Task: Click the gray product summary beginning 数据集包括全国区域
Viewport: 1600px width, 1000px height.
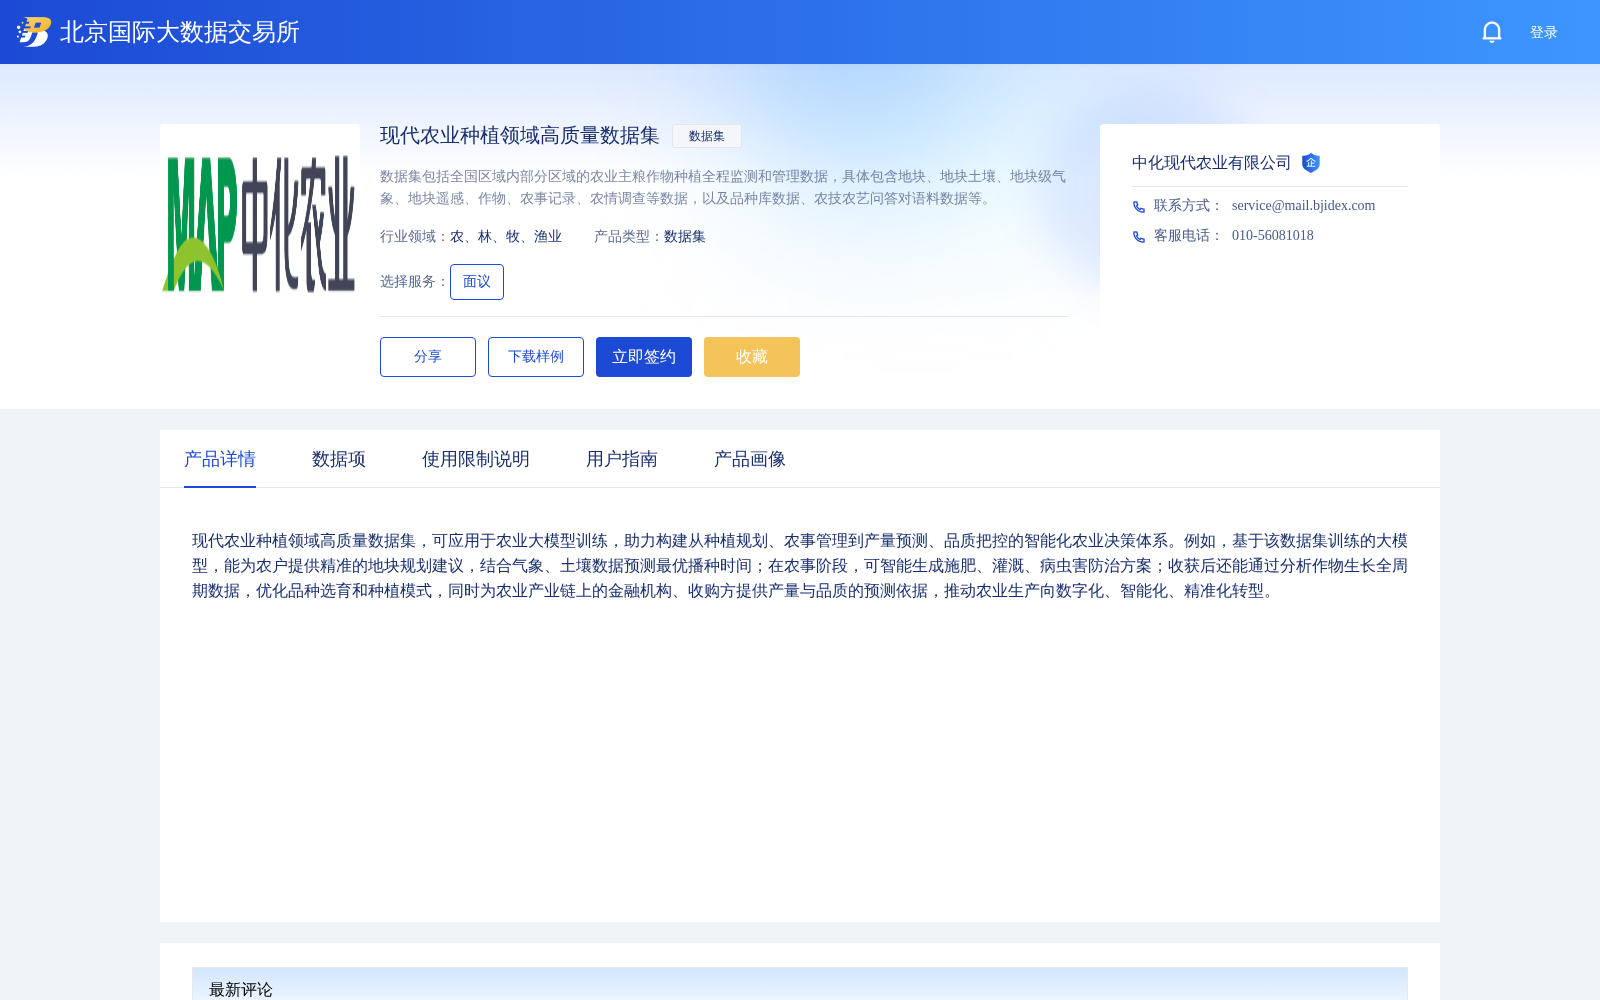Action: point(723,187)
